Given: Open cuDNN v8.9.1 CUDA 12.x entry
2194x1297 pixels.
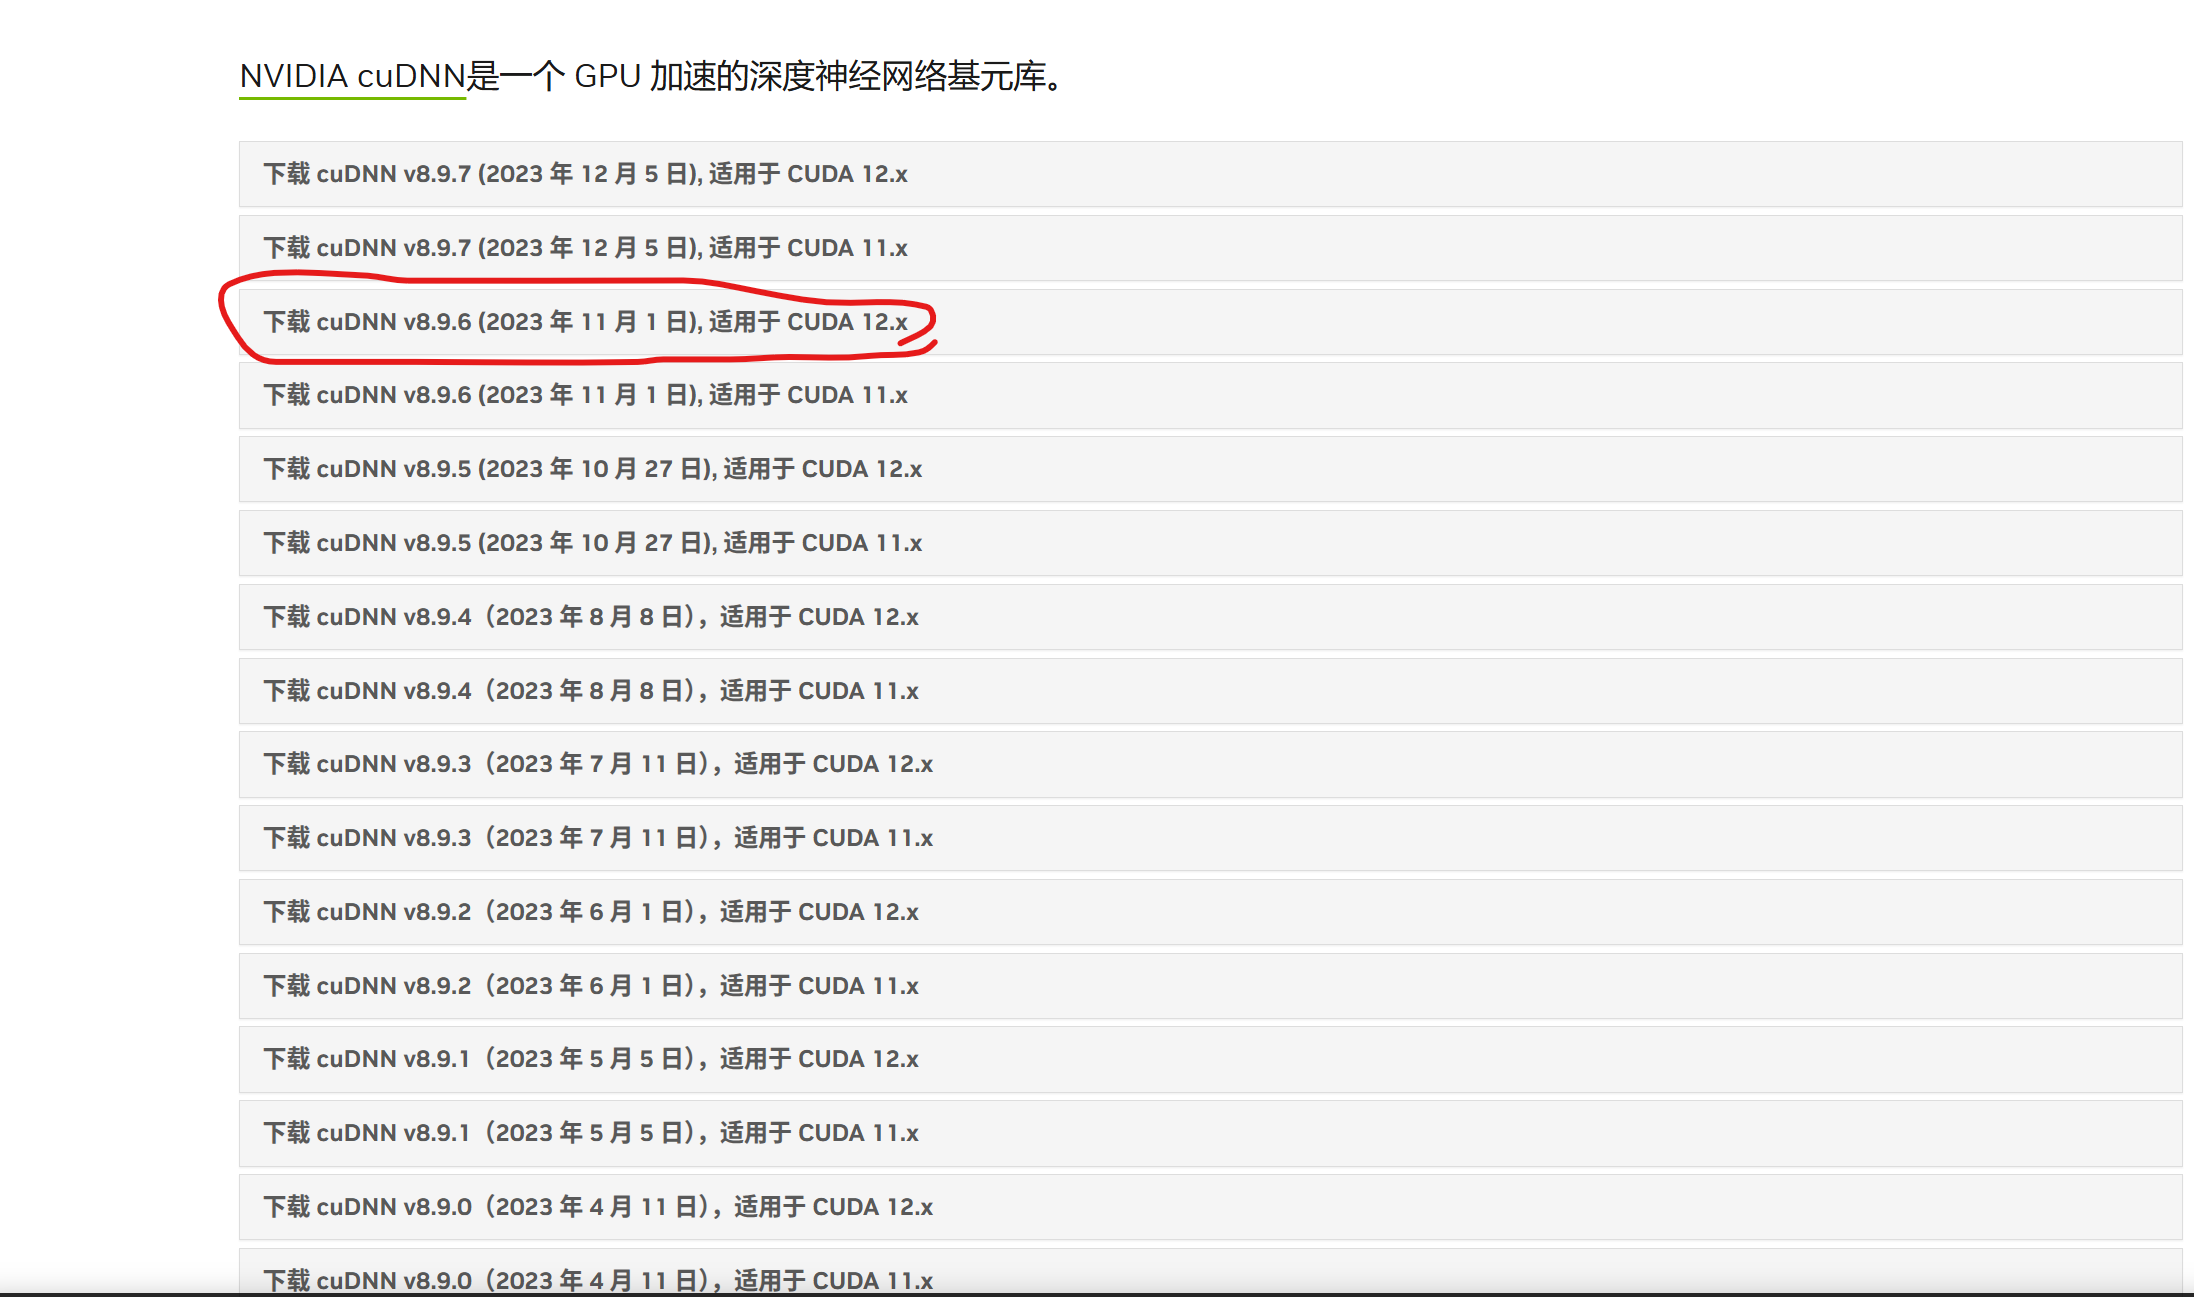Looking at the screenshot, I should [x=590, y=1059].
